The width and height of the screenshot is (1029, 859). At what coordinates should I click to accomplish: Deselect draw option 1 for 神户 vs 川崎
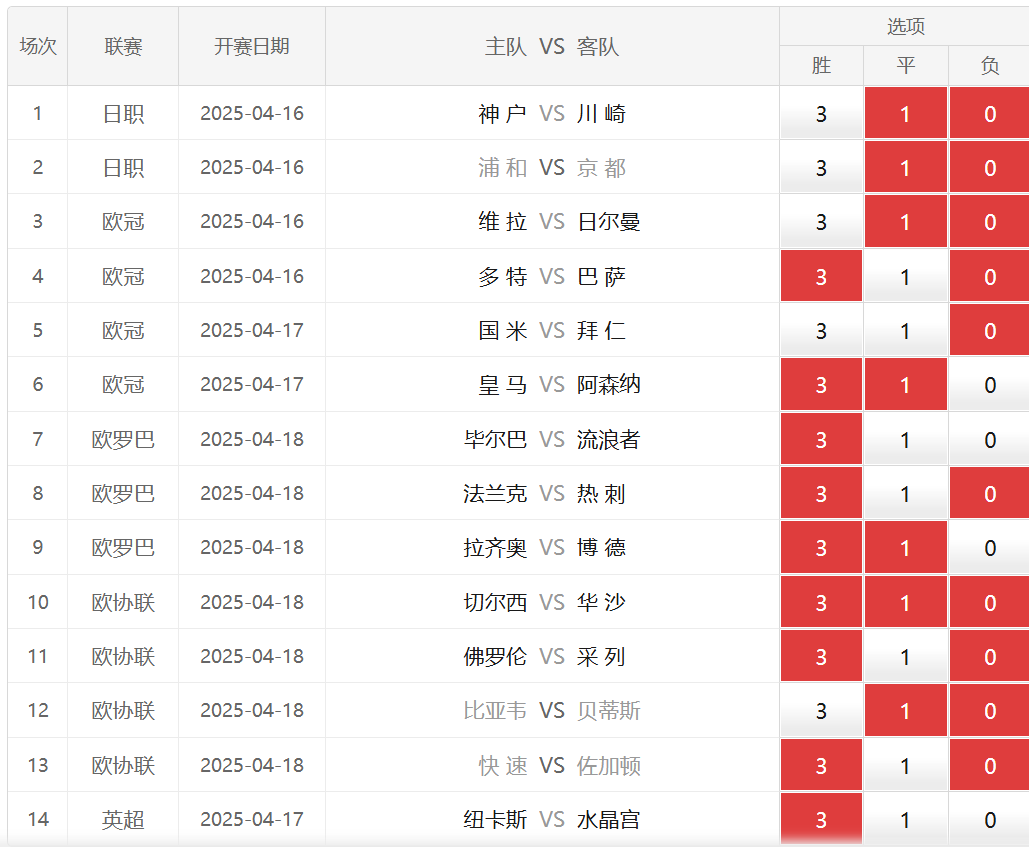pyautogui.click(x=906, y=114)
